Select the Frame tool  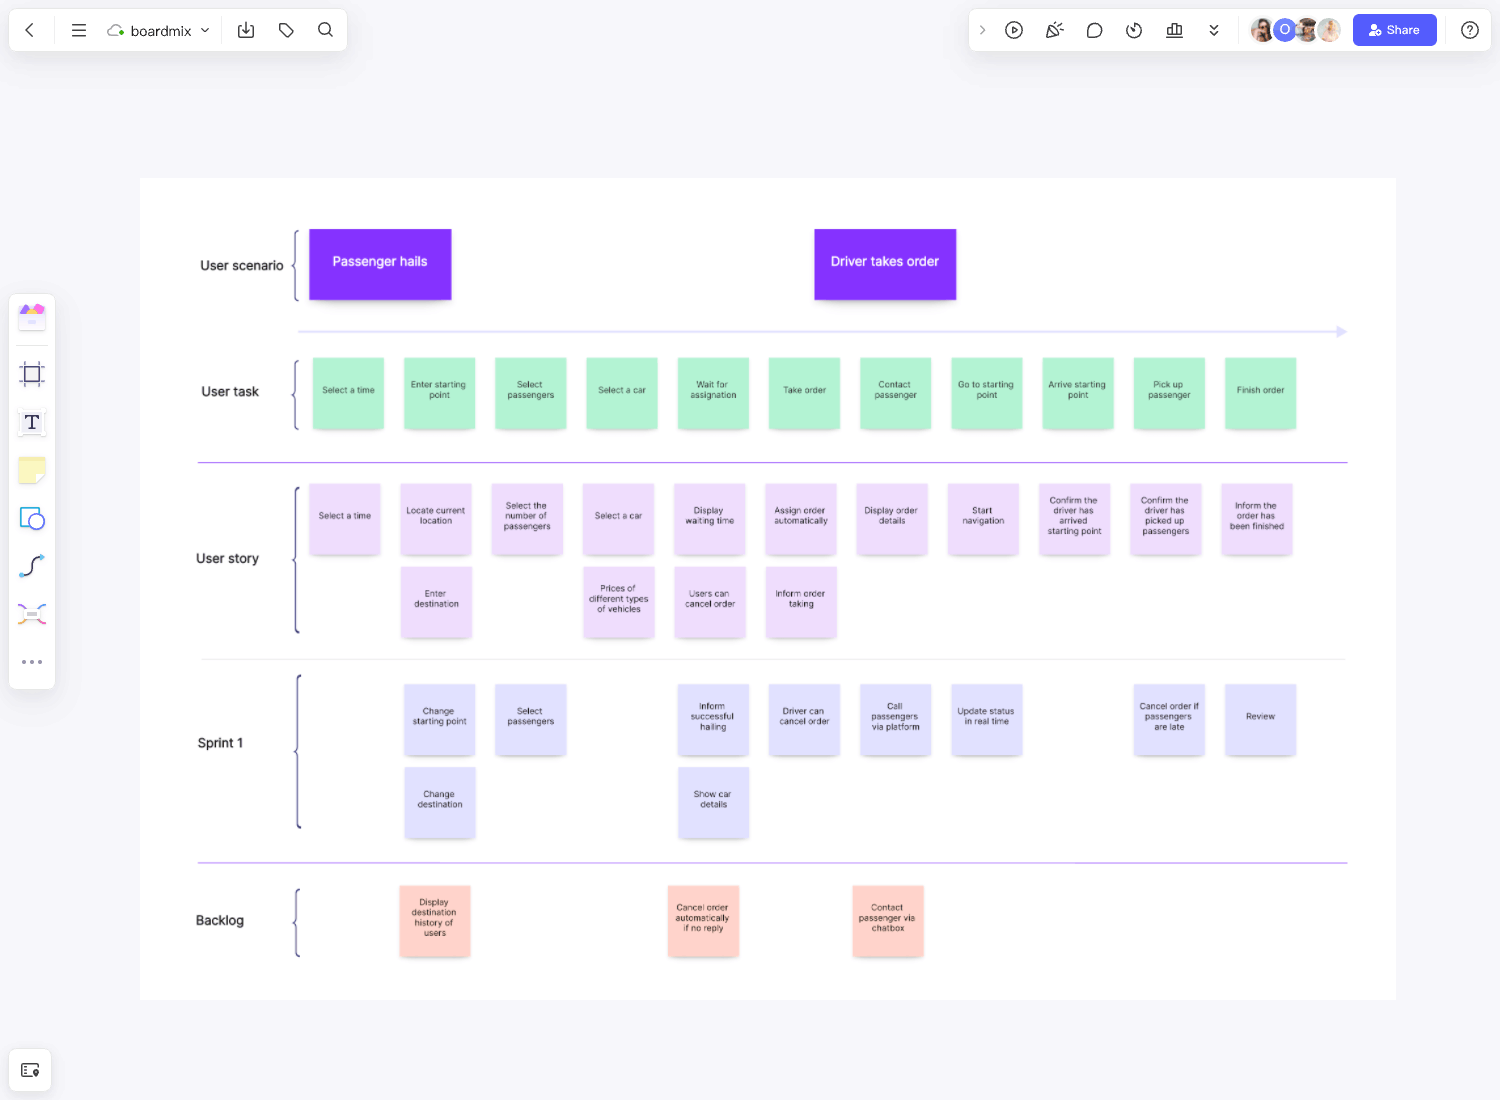click(32, 373)
